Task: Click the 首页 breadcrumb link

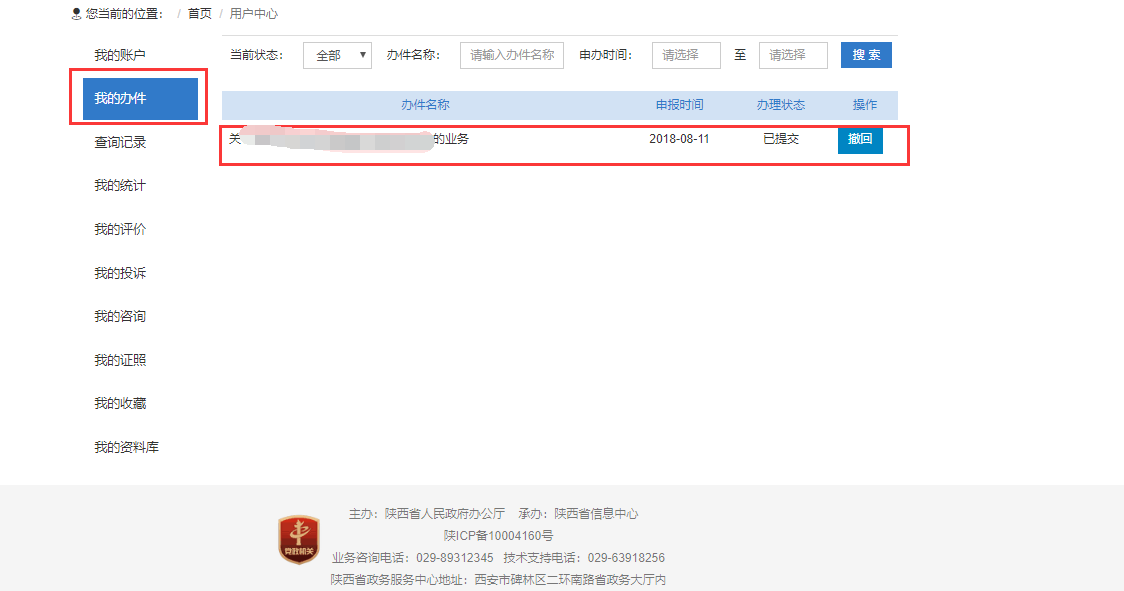Action: (200, 14)
